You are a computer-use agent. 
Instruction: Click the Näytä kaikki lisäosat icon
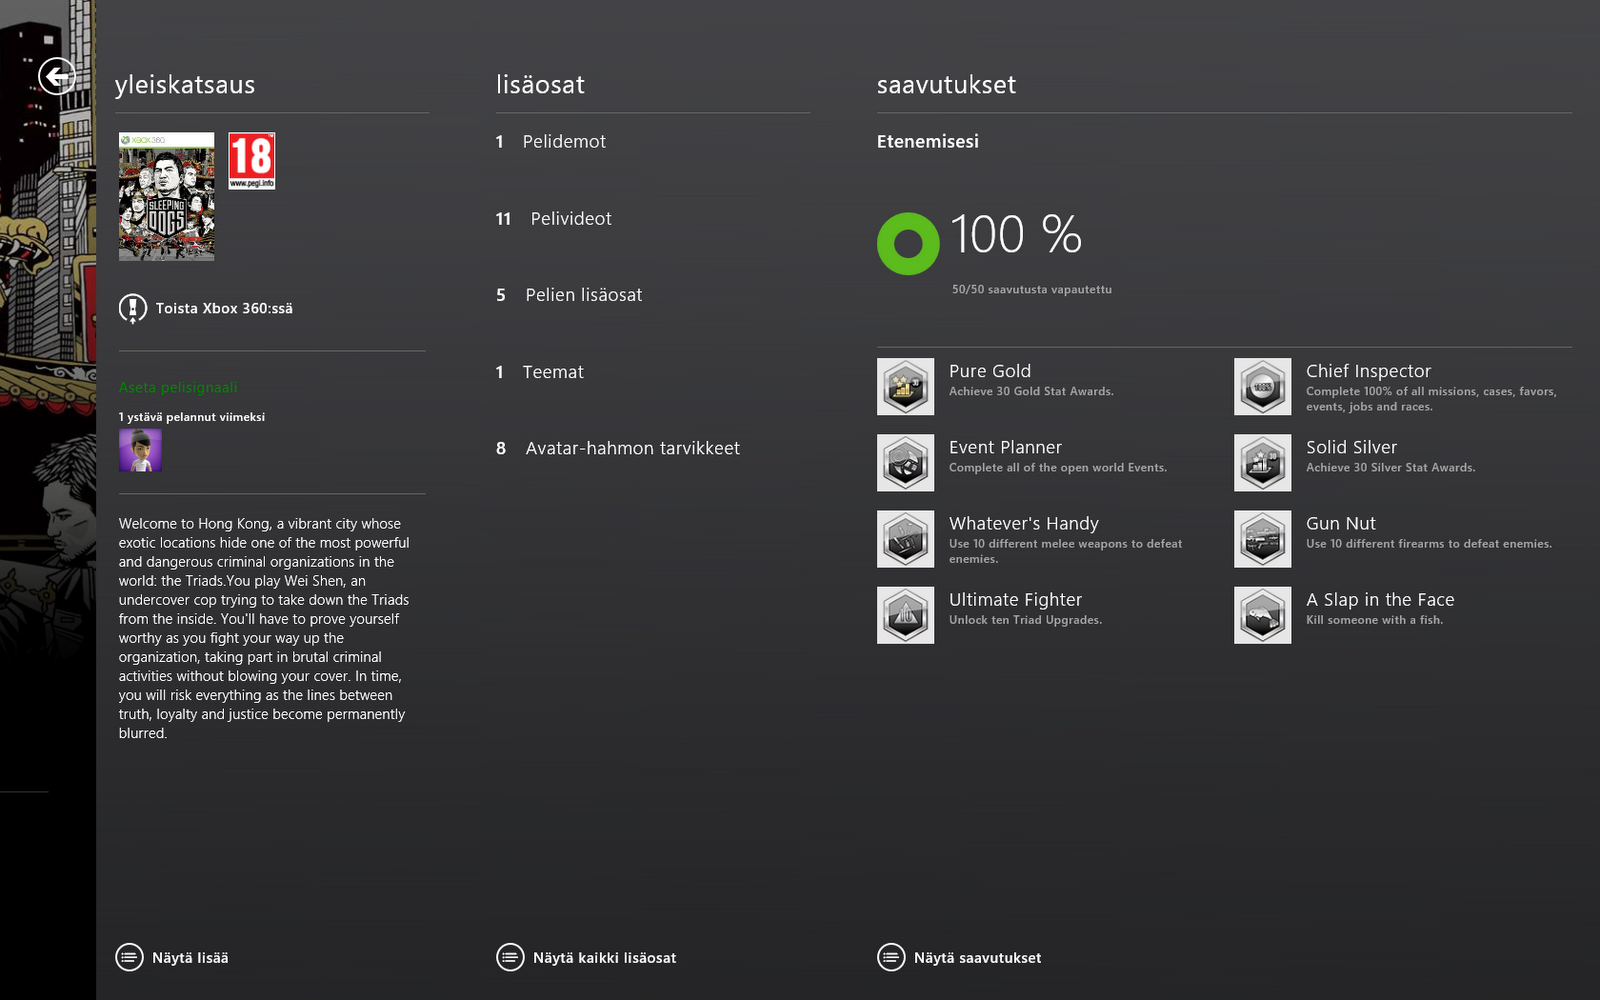click(510, 957)
